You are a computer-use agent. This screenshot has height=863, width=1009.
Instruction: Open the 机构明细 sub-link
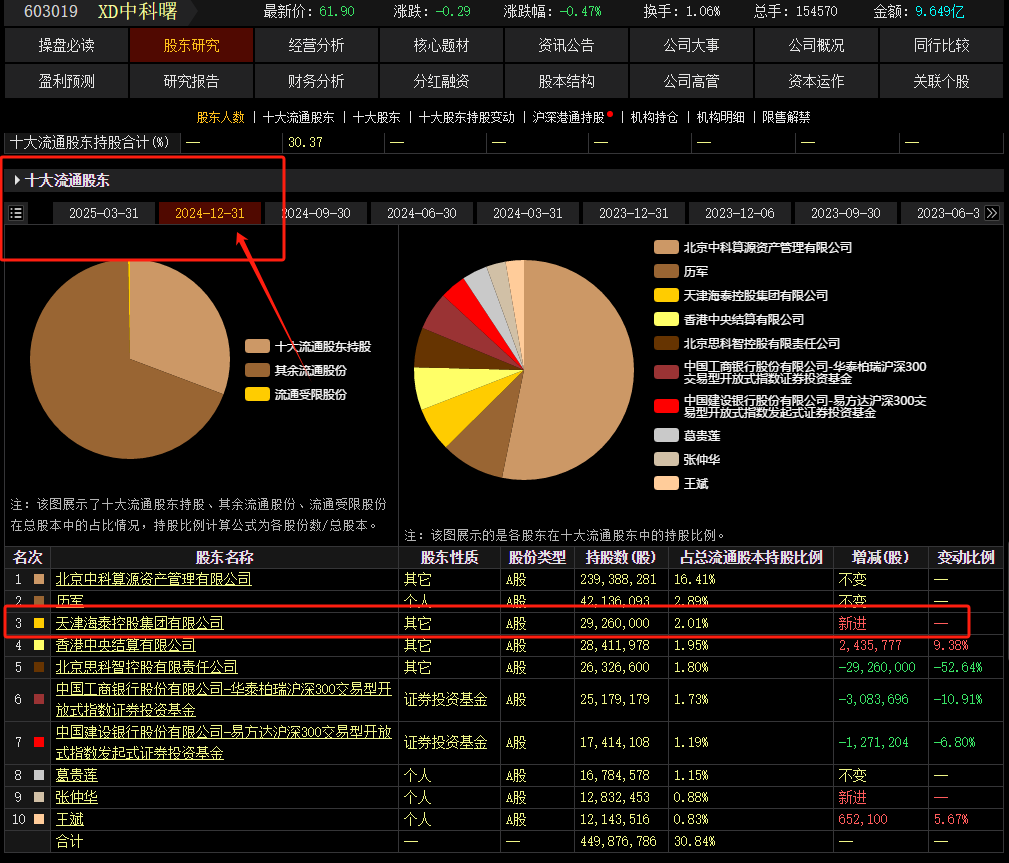click(x=720, y=117)
